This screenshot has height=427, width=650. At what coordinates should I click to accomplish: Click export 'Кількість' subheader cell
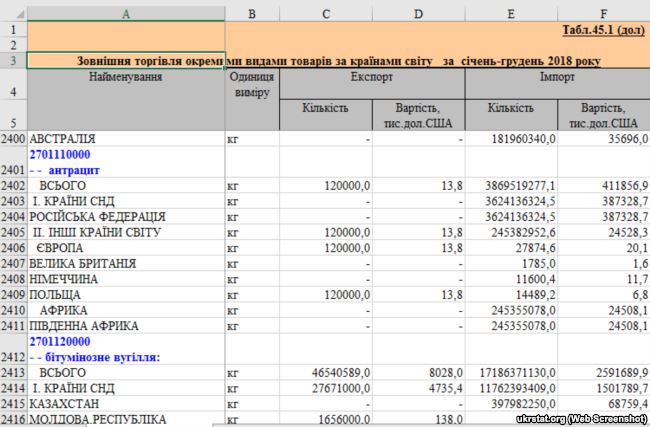[x=326, y=115]
